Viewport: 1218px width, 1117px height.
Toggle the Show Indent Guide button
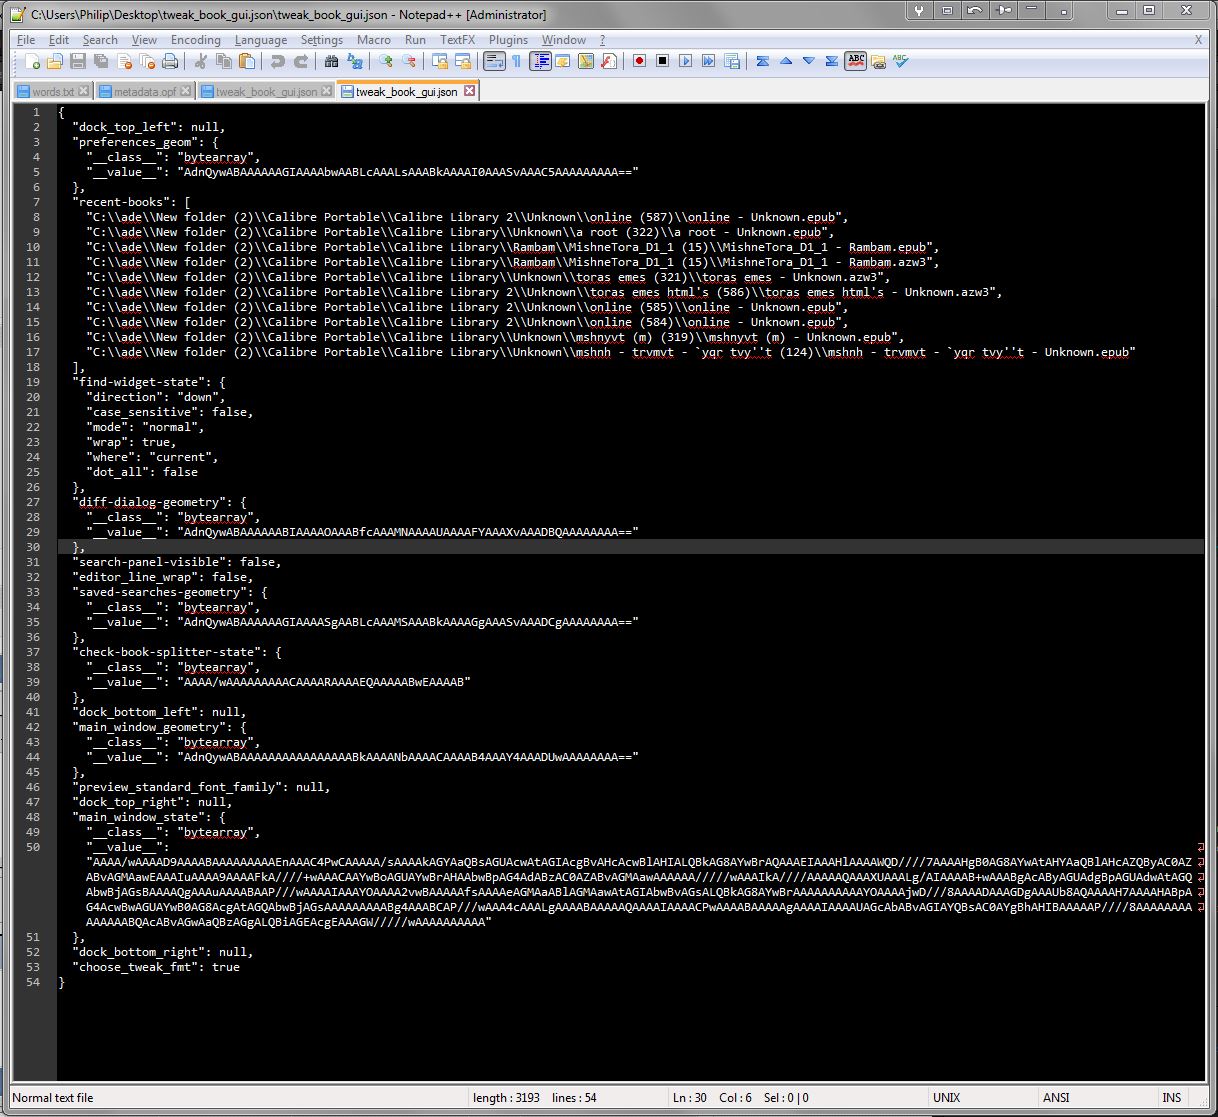pos(540,62)
